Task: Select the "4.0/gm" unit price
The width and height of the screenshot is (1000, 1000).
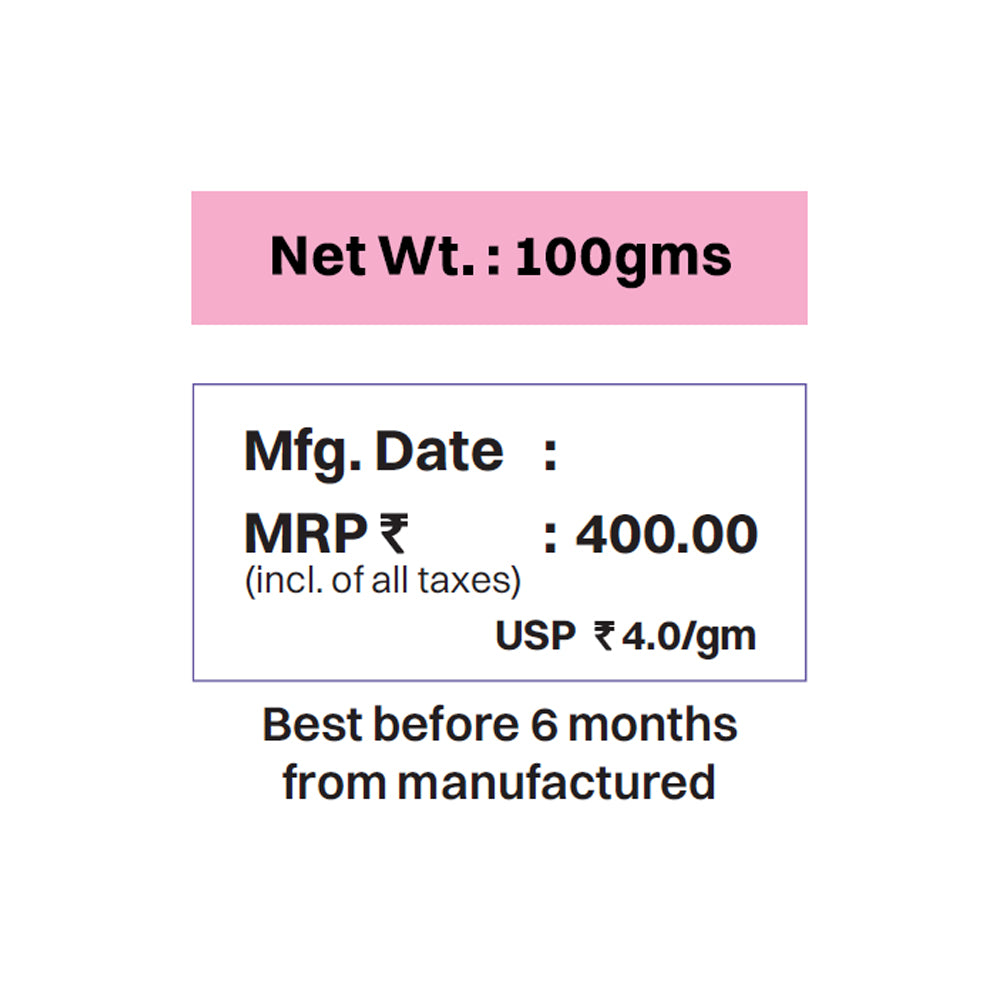Action: coord(688,636)
